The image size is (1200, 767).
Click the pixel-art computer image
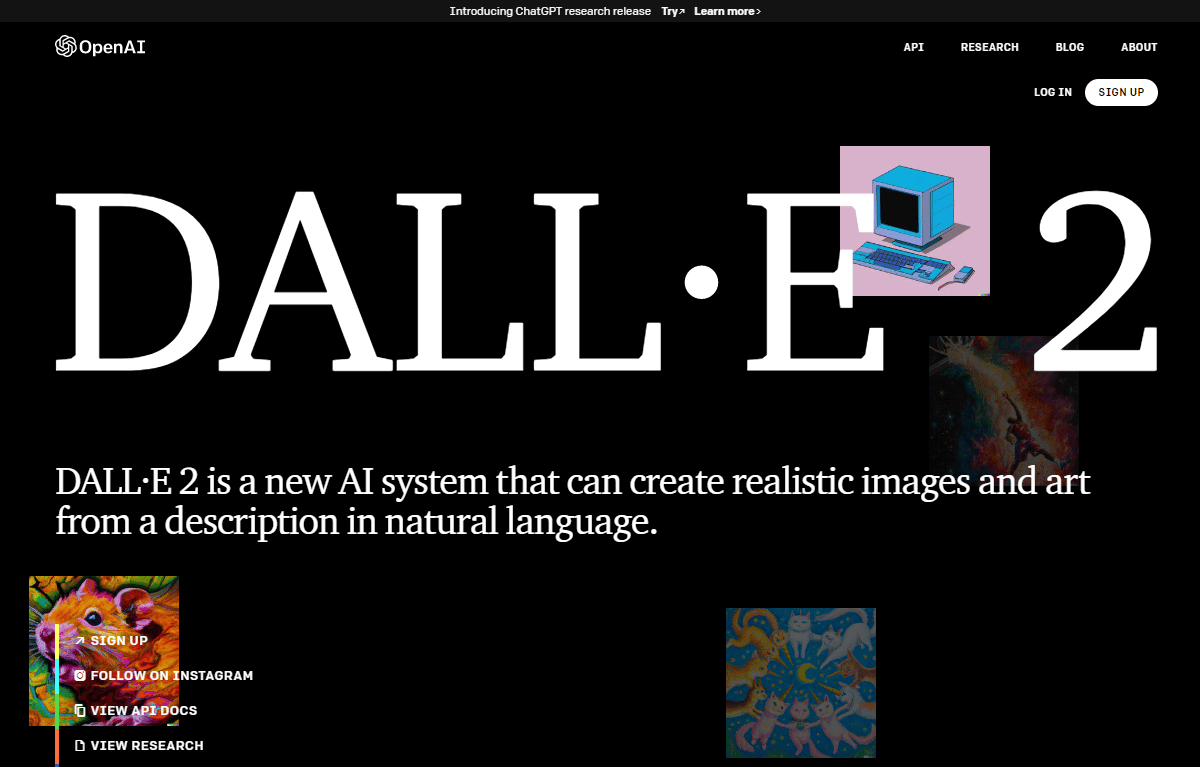click(x=915, y=220)
